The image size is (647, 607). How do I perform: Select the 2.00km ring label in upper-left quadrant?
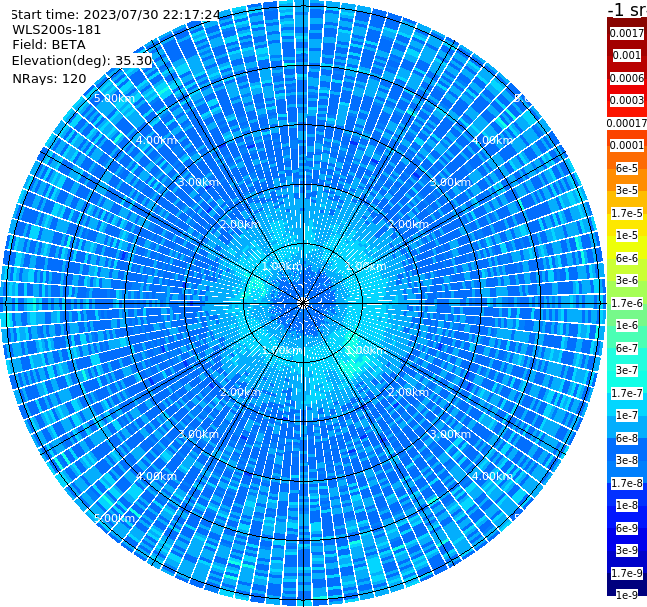240,224
